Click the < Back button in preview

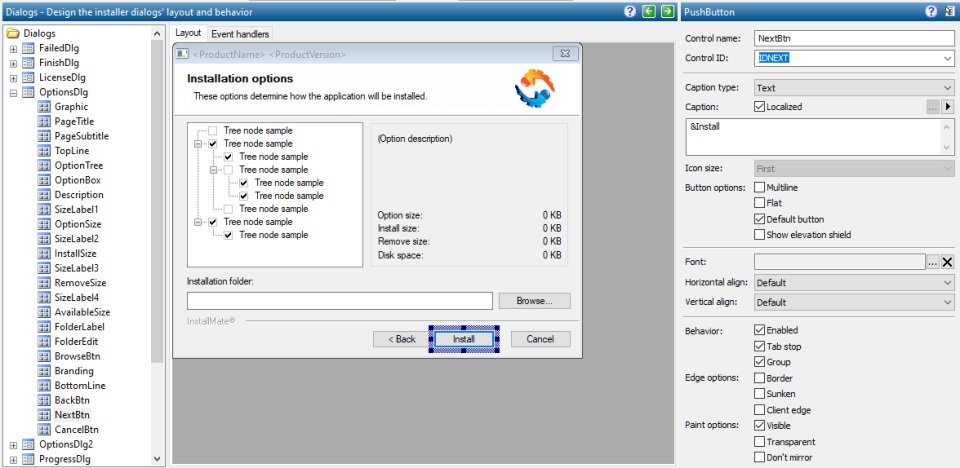[x=402, y=339]
